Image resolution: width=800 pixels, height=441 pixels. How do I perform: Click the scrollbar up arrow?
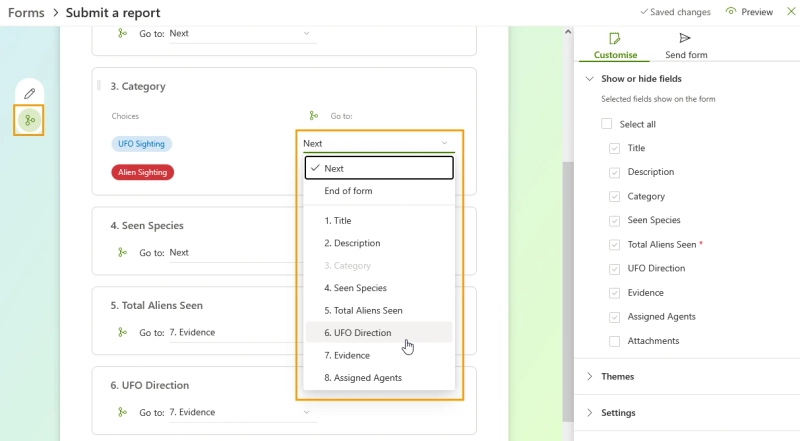pyautogui.click(x=567, y=32)
